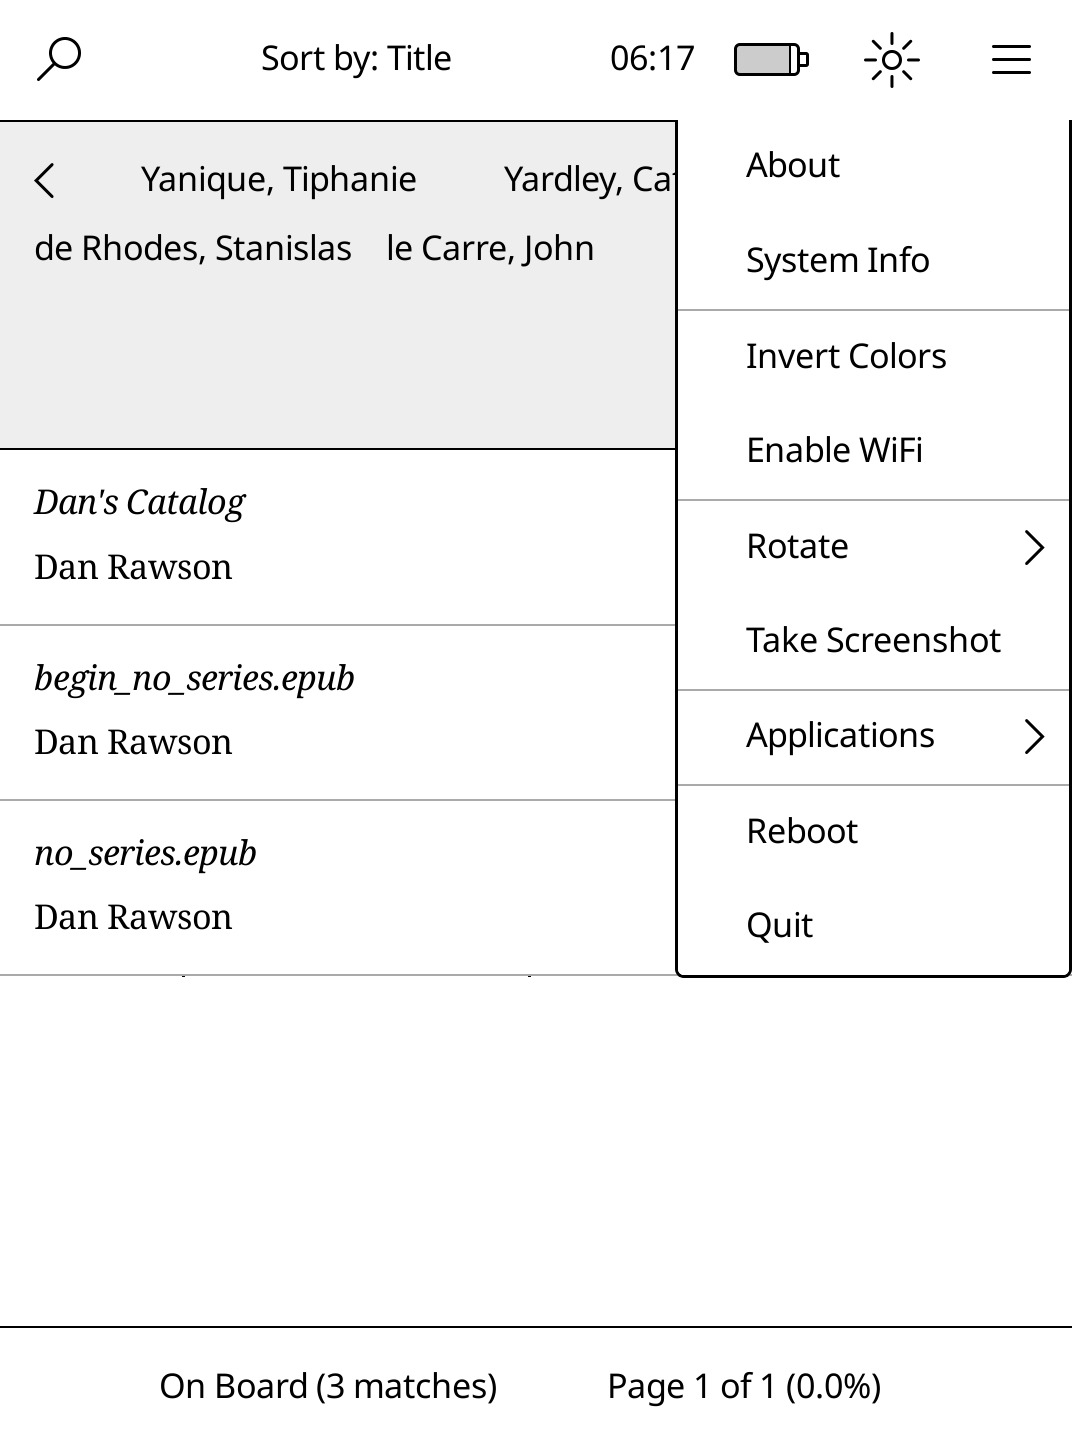Image resolution: width=1072 pixels, height=1448 pixels.
Task: Open the frontlight brightness icon
Action: tap(891, 60)
